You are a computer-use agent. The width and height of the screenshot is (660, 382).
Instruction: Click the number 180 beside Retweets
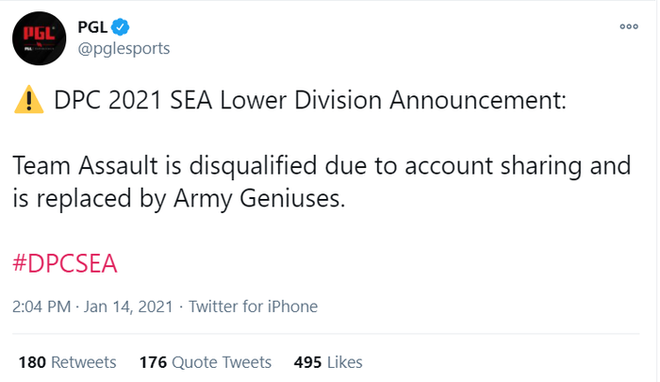click(x=32, y=362)
